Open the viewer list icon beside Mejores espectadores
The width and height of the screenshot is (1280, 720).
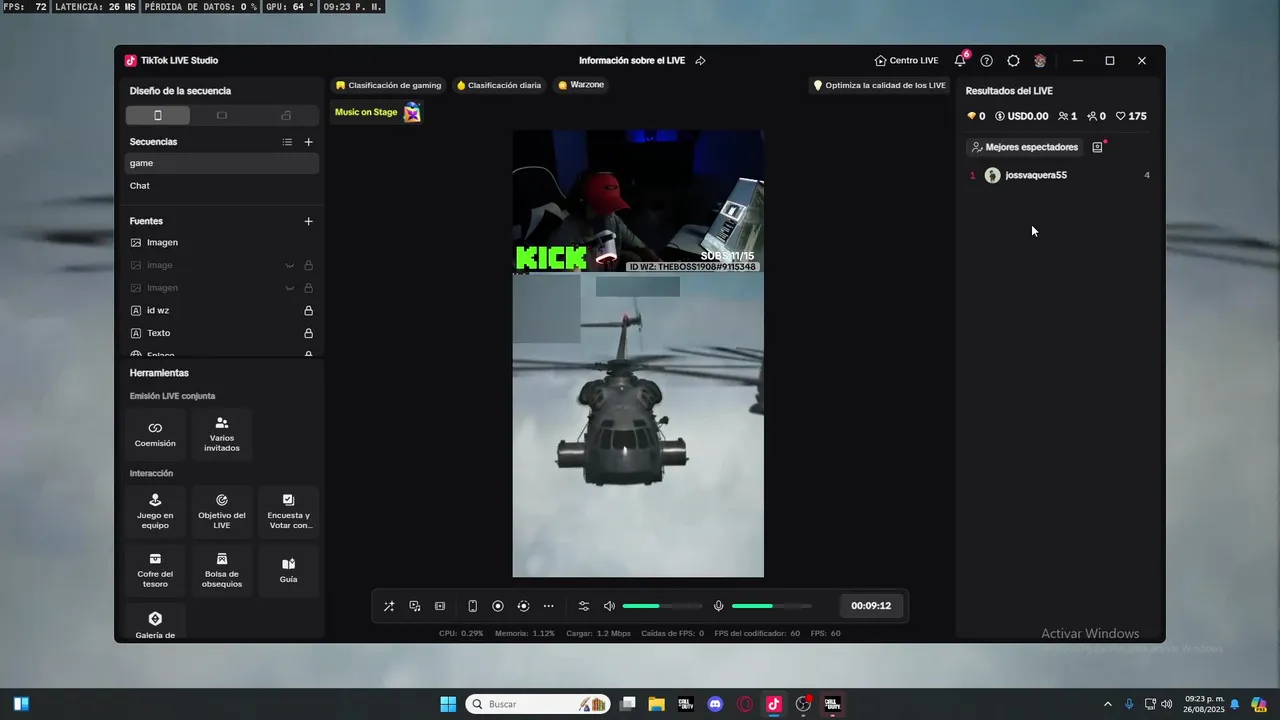1097,147
